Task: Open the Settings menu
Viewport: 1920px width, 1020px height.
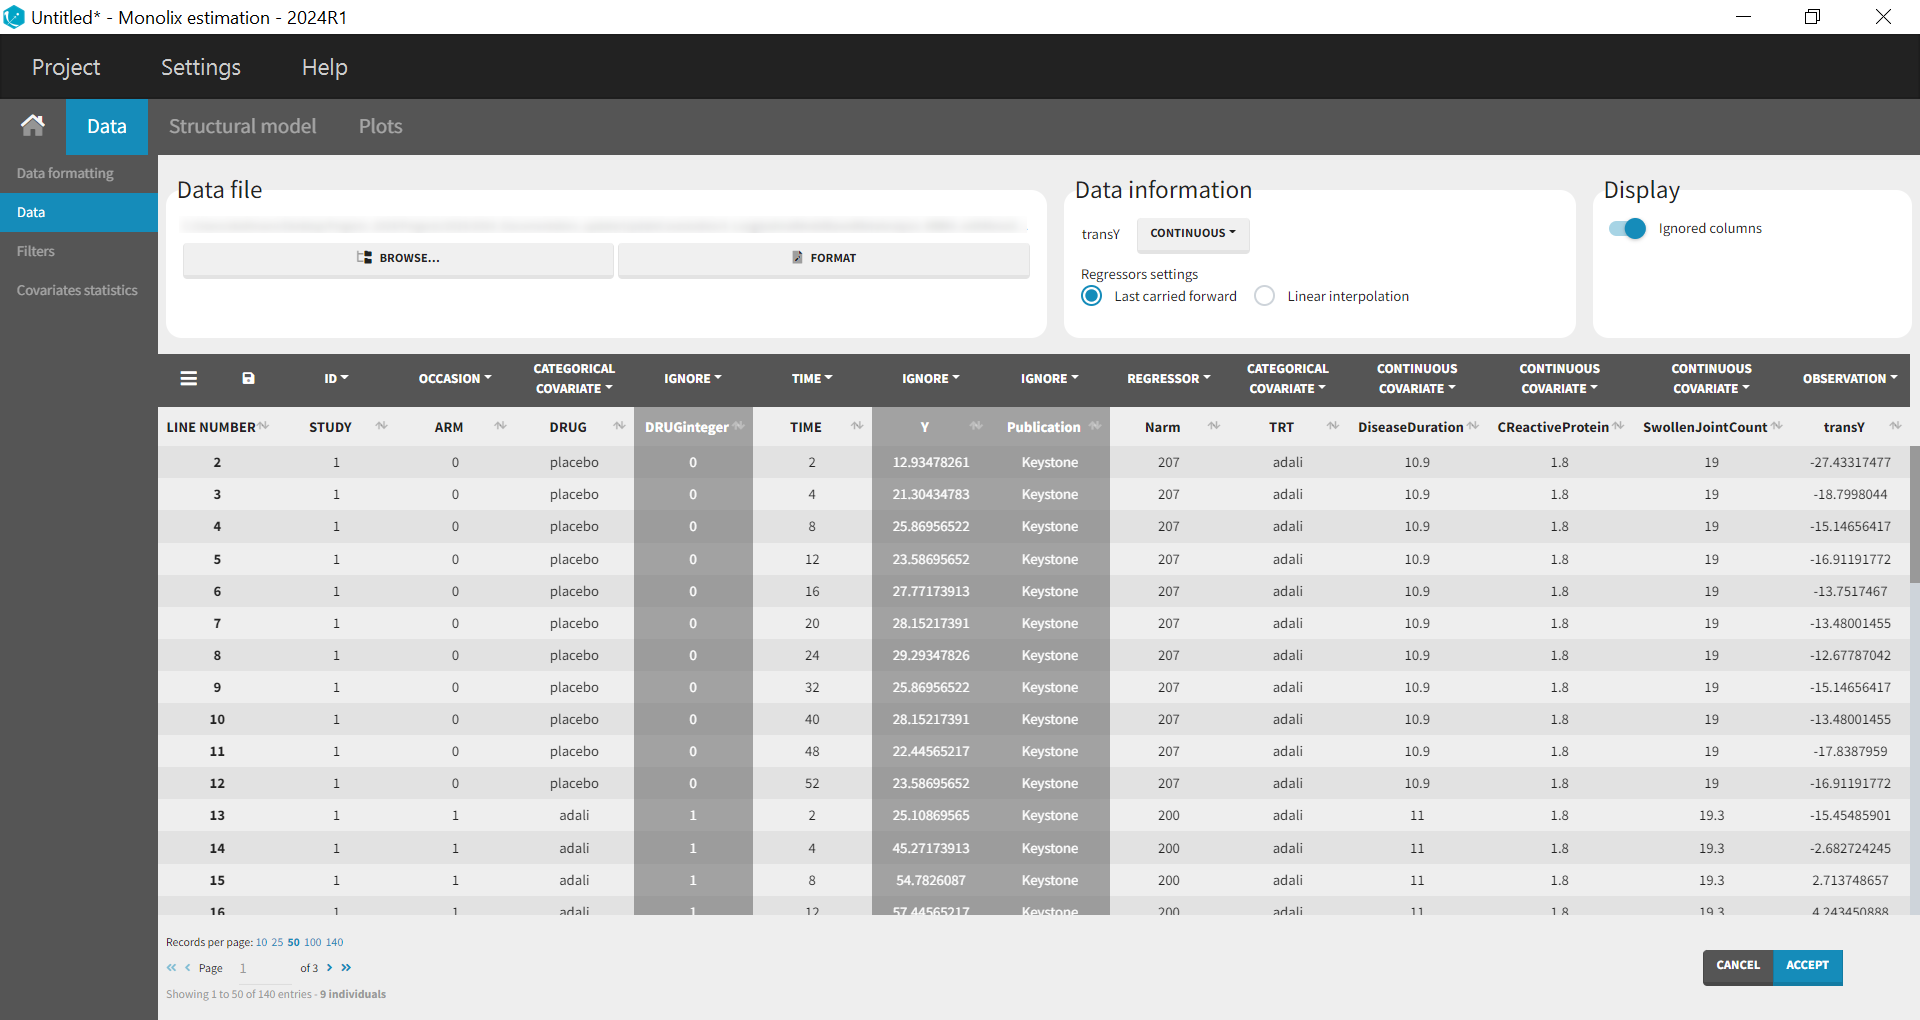Action: coord(201,67)
